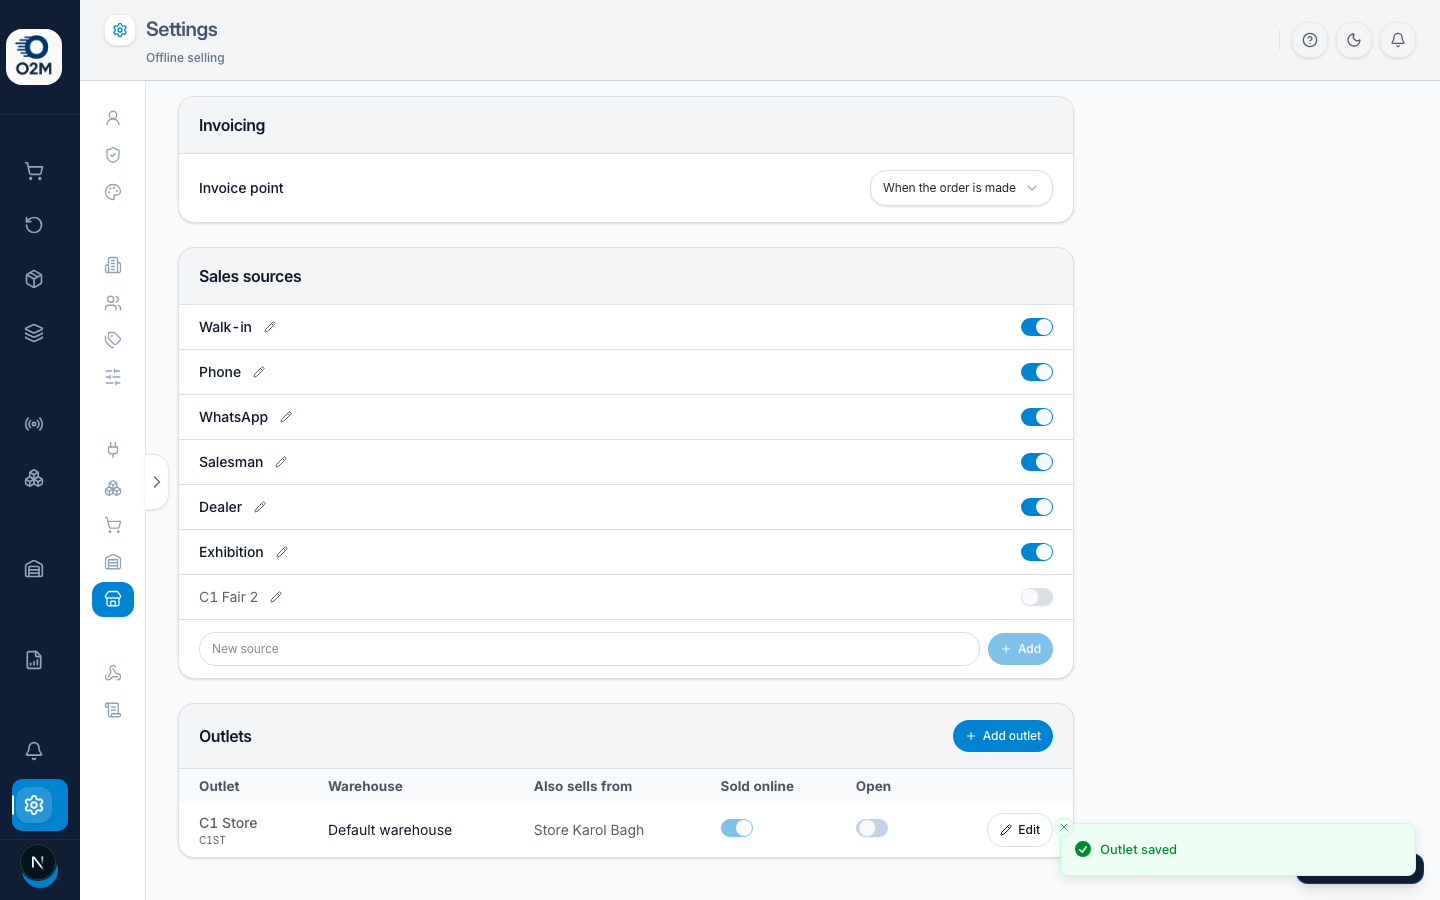Turn off the Phone sales source

1037,372
